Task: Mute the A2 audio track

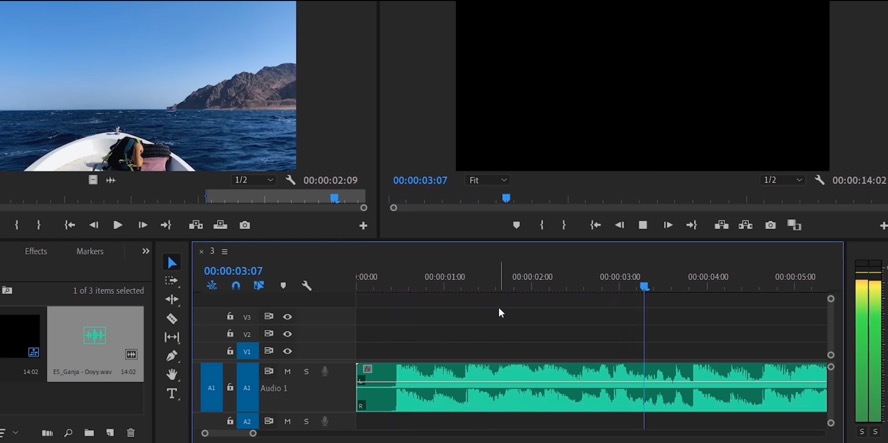Action: click(287, 421)
